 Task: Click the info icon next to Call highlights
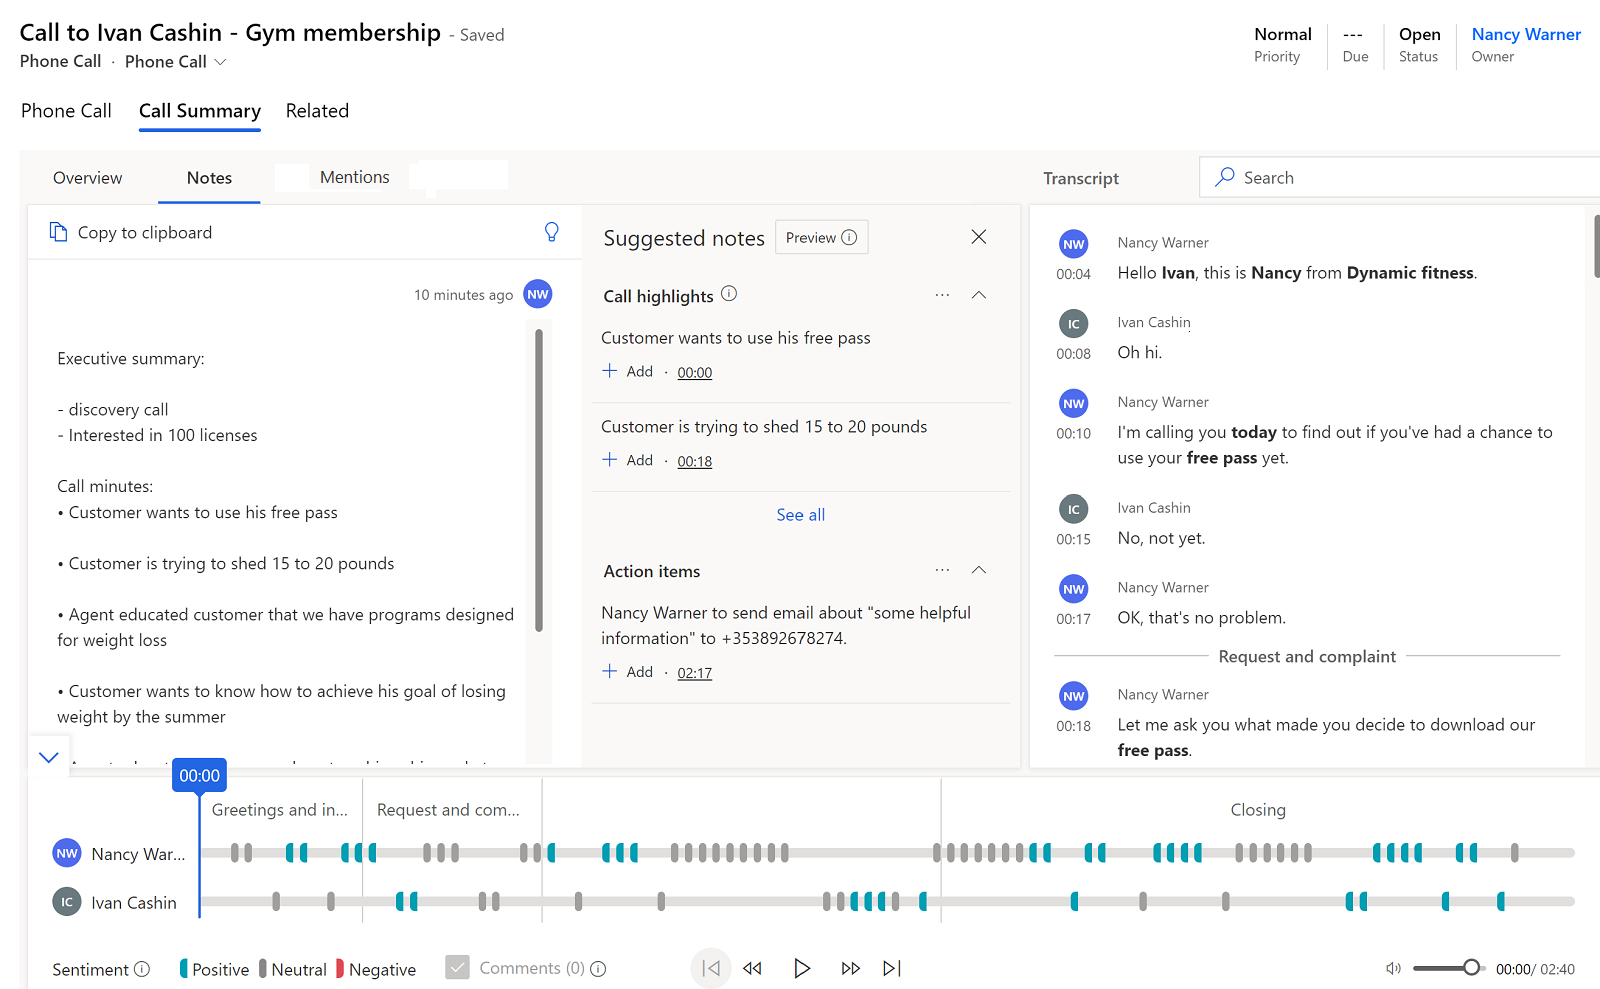tap(729, 294)
